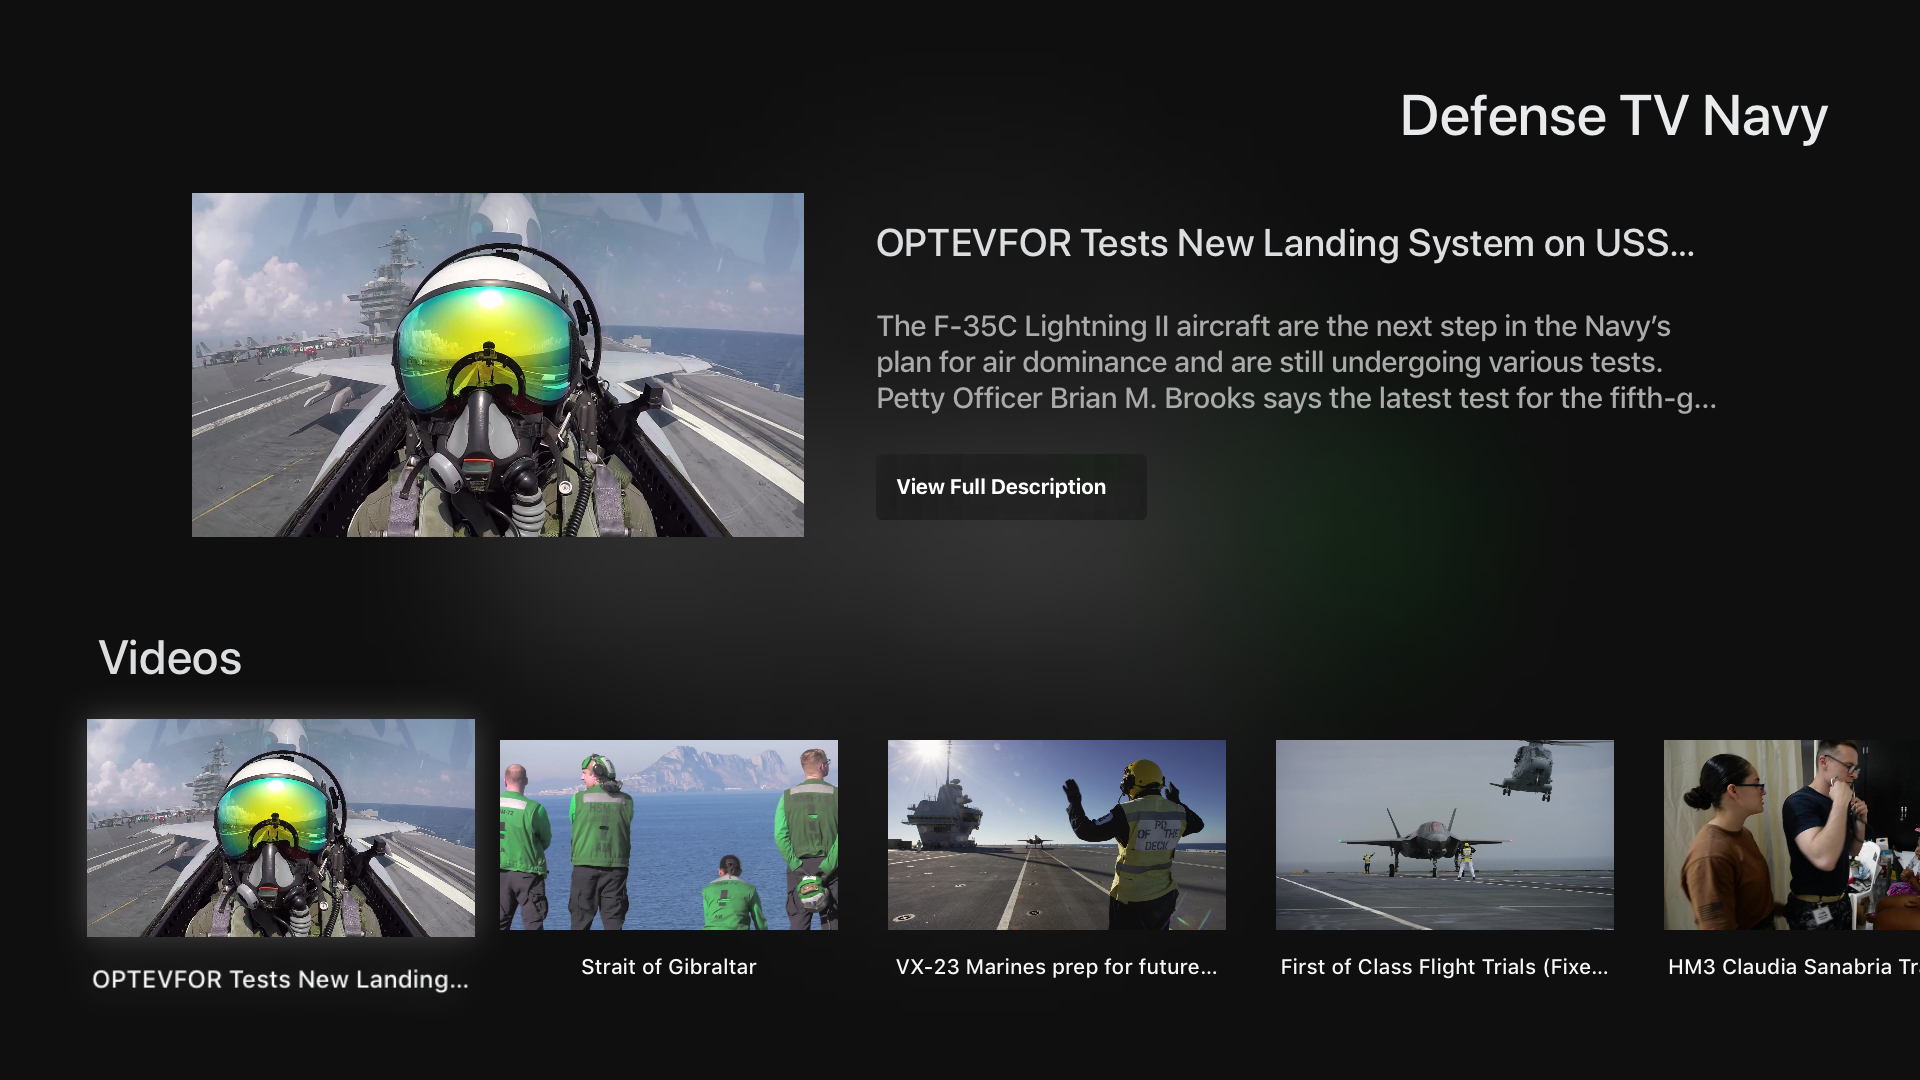The image size is (1920, 1080).
Task: Click the 'VX-23 Marines prep for future...' caption
Action: (x=1057, y=967)
